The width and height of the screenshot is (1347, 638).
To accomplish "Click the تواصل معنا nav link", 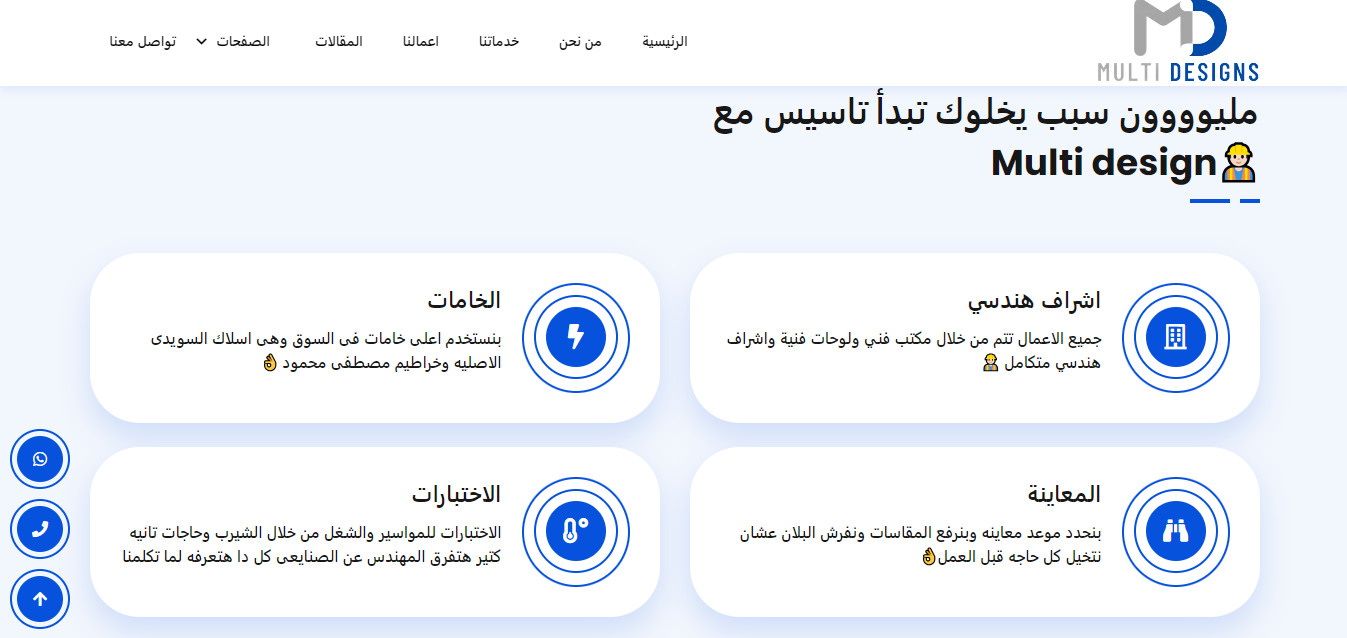I will (143, 42).
